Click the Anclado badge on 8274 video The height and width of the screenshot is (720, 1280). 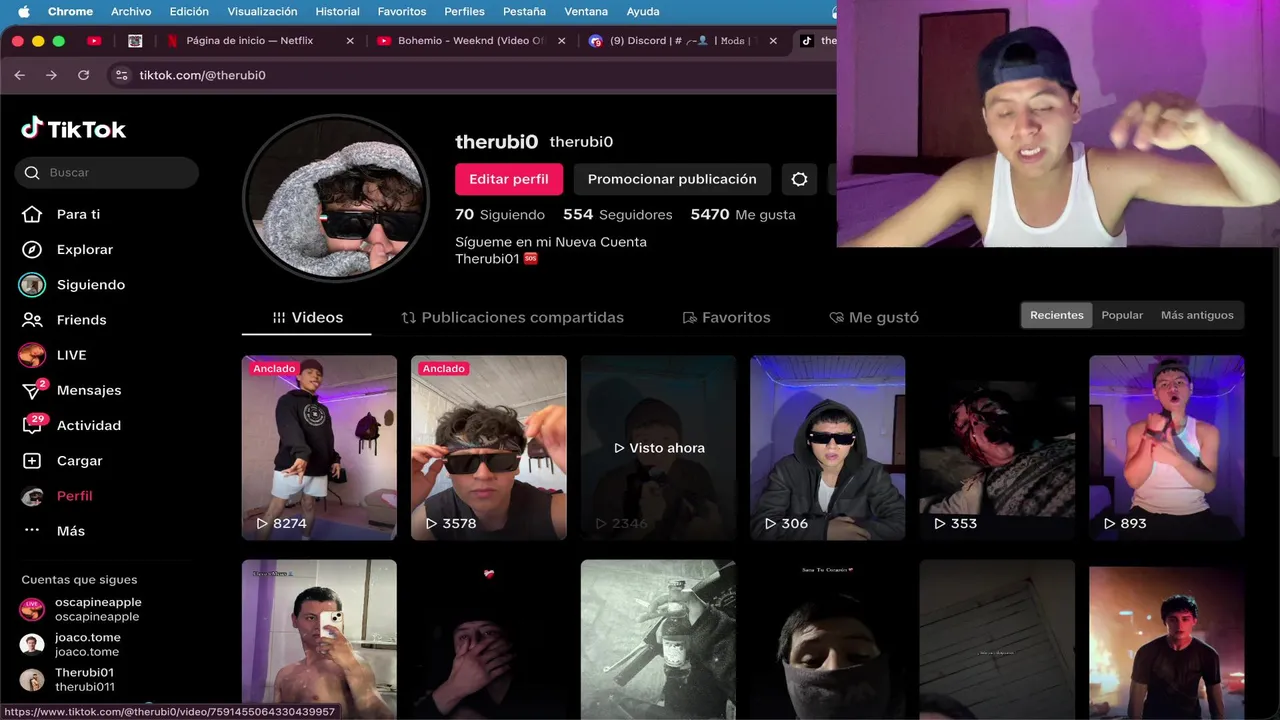(x=274, y=368)
